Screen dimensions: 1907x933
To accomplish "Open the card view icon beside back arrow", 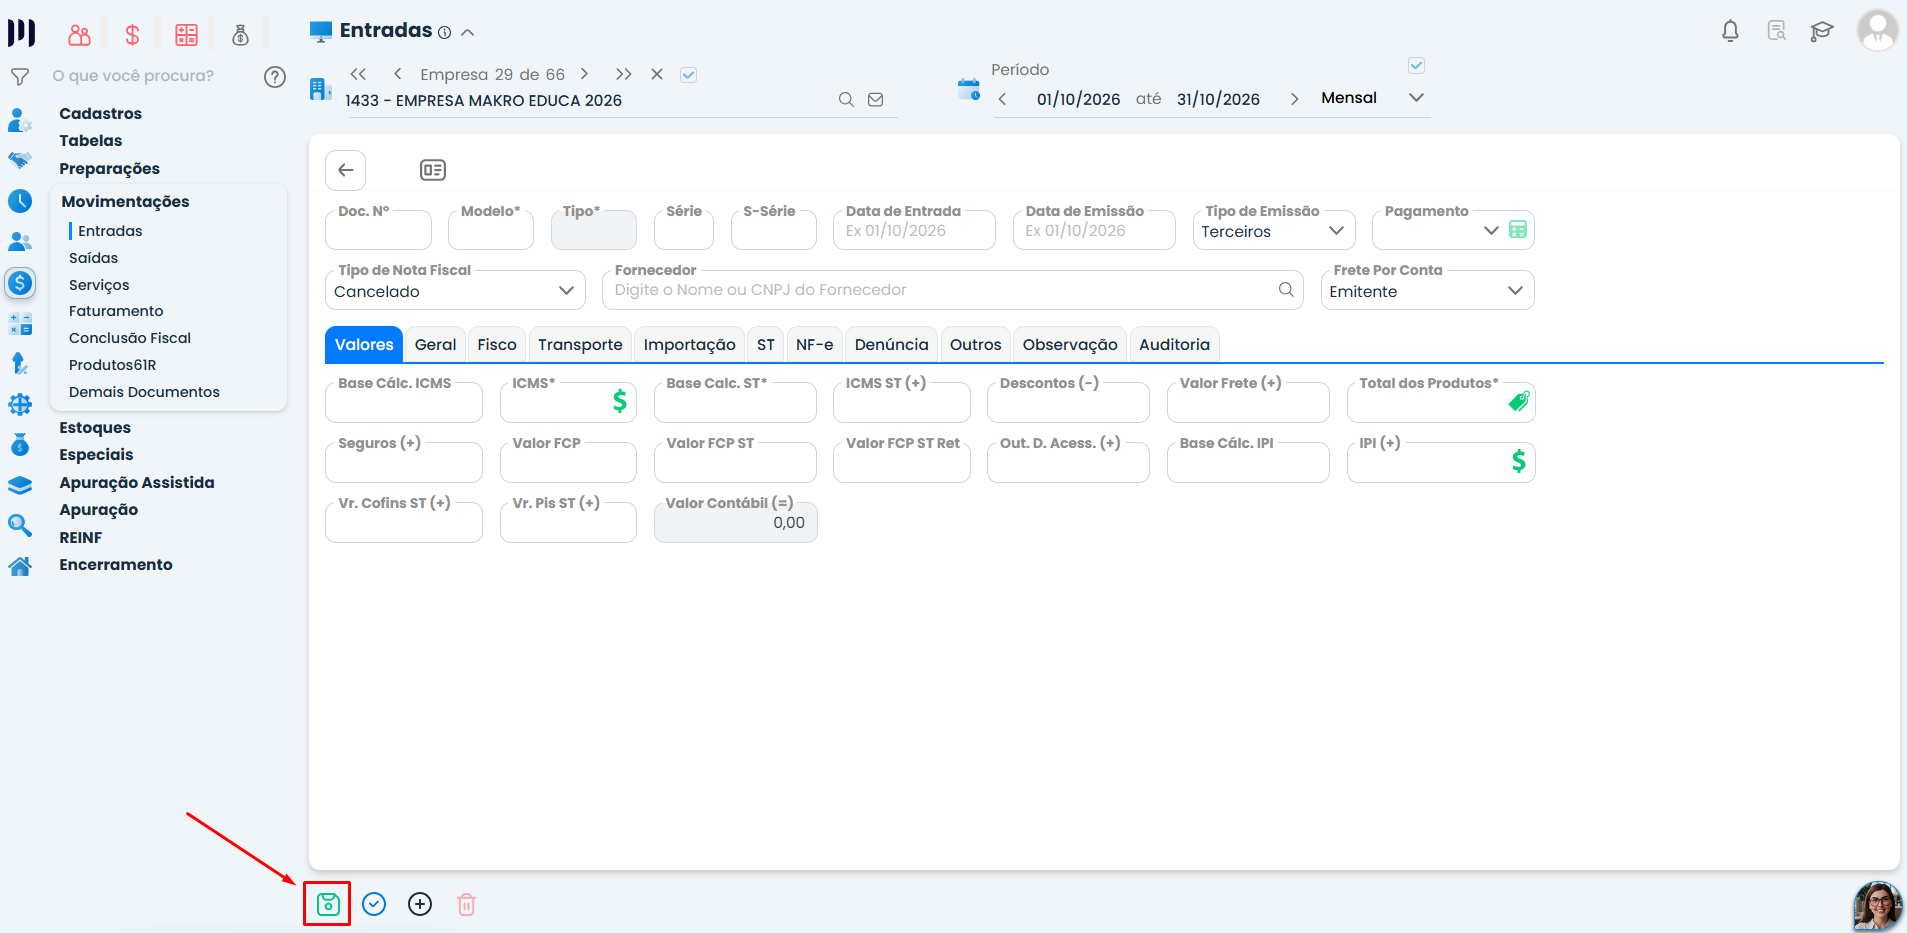I will pos(433,170).
